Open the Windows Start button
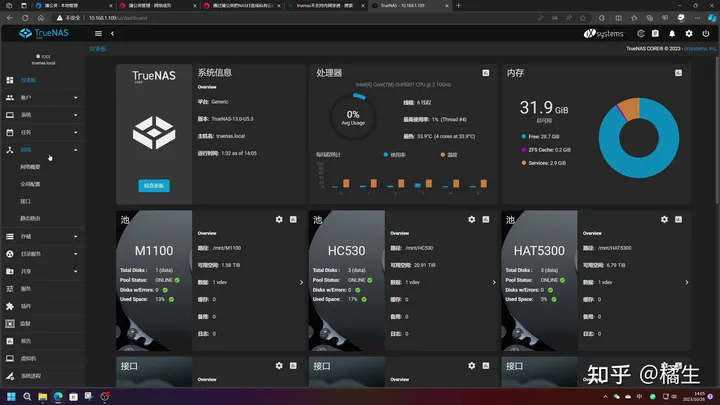This screenshot has height=405, width=720. (x=11, y=396)
